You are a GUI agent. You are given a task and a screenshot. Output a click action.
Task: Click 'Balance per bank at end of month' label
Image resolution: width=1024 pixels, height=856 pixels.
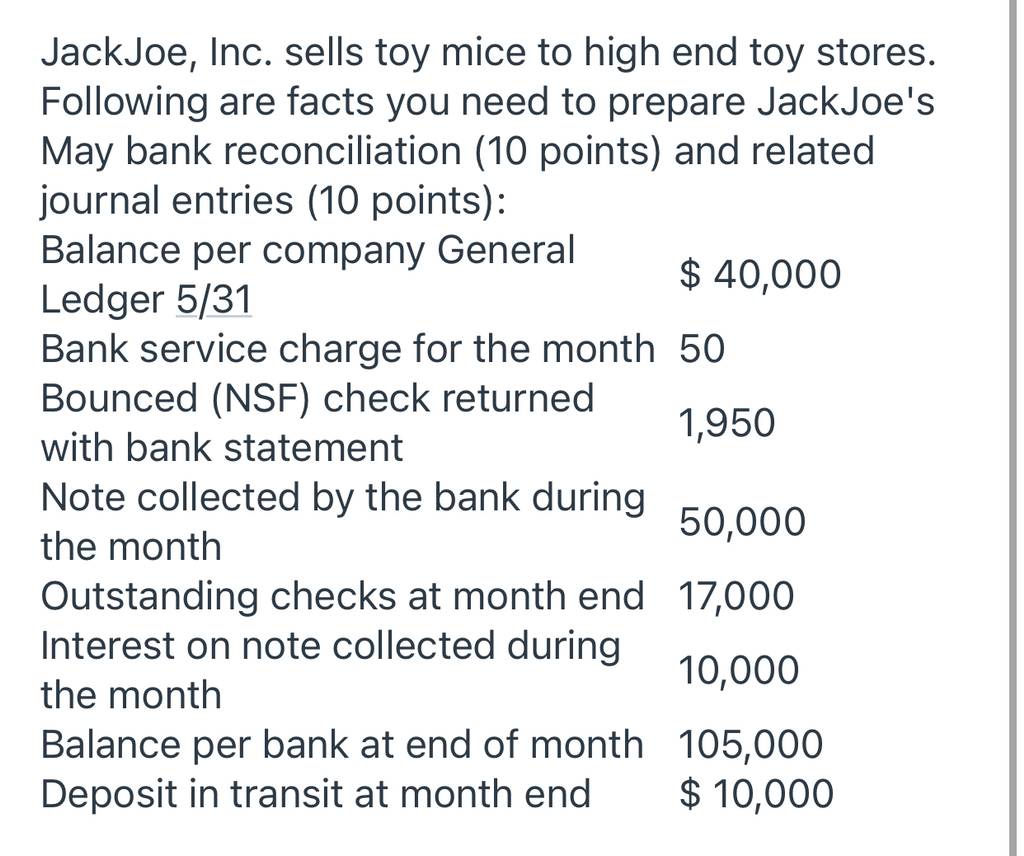coord(342,744)
